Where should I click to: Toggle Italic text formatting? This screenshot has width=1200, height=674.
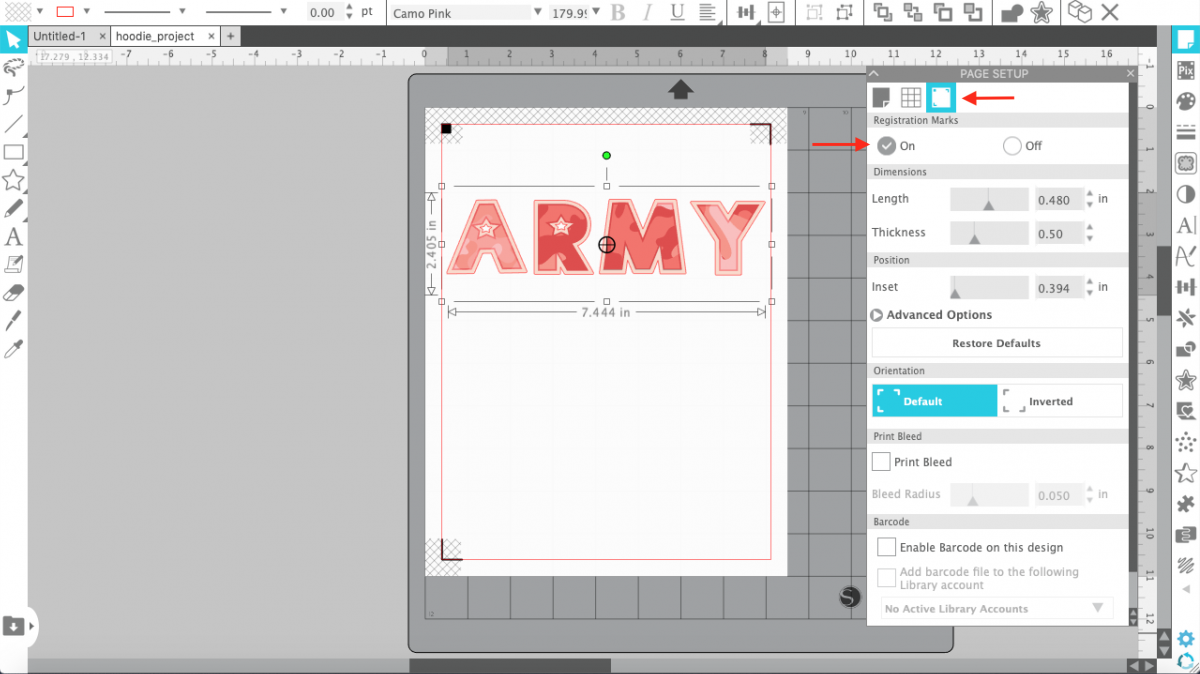click(648, 12)
